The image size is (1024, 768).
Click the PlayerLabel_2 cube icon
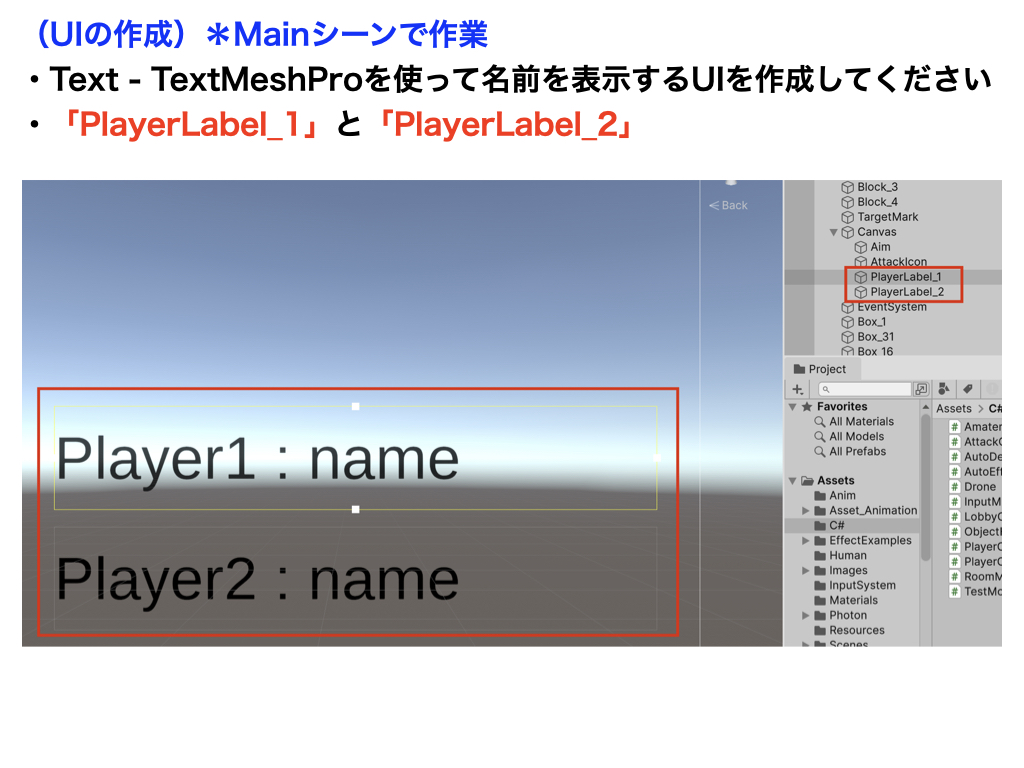pos(861,292)
